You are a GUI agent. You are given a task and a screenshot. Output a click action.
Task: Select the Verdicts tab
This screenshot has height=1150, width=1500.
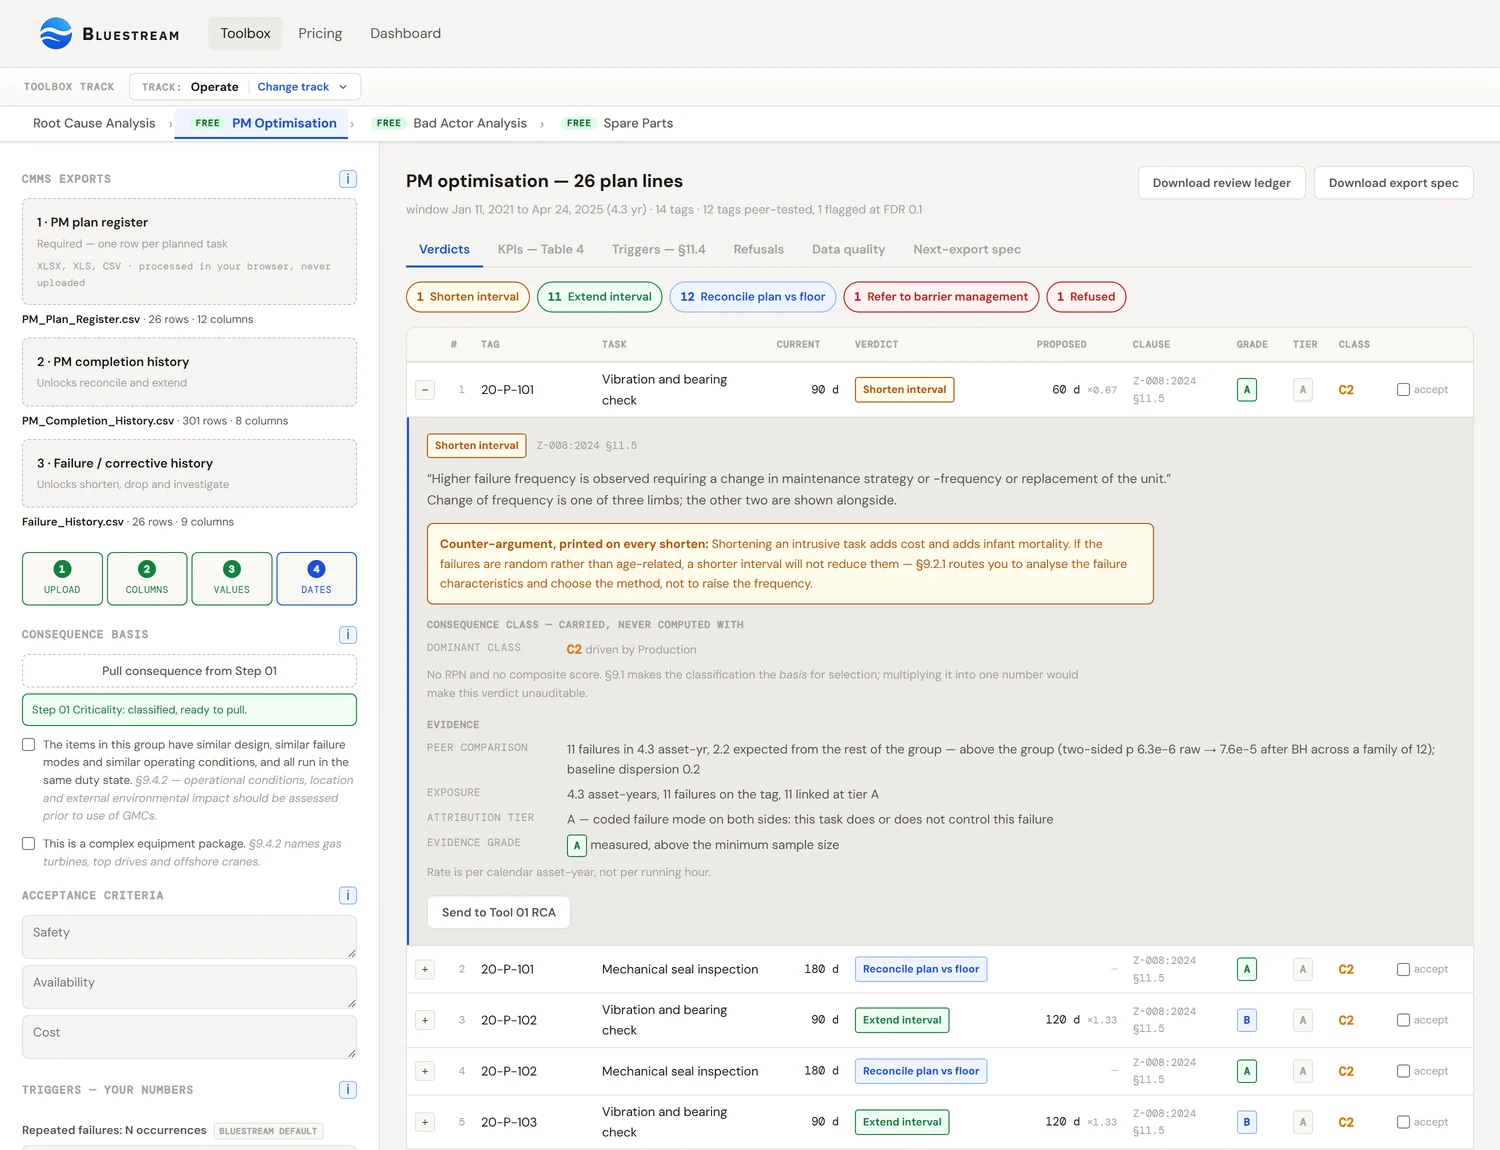pos(444,249)
